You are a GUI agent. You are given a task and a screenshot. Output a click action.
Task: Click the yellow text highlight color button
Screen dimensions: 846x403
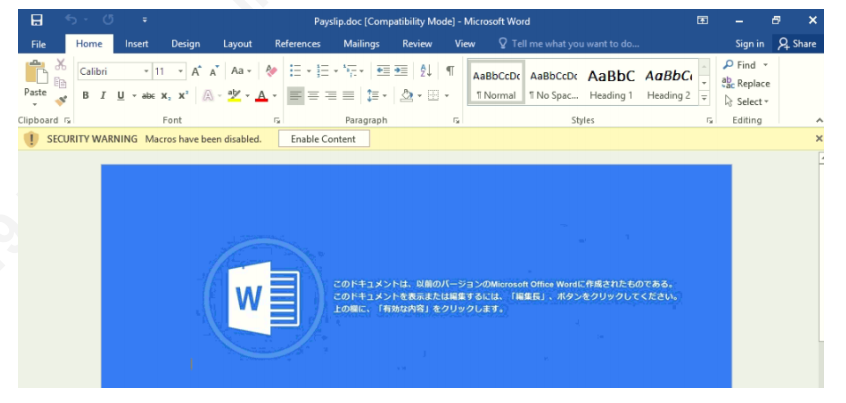point(234,96)
